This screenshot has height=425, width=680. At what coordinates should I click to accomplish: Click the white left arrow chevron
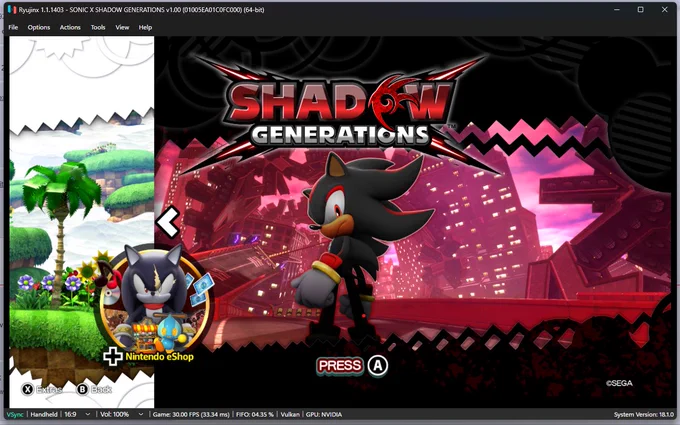pyautogui.click(x=168, y=222)
